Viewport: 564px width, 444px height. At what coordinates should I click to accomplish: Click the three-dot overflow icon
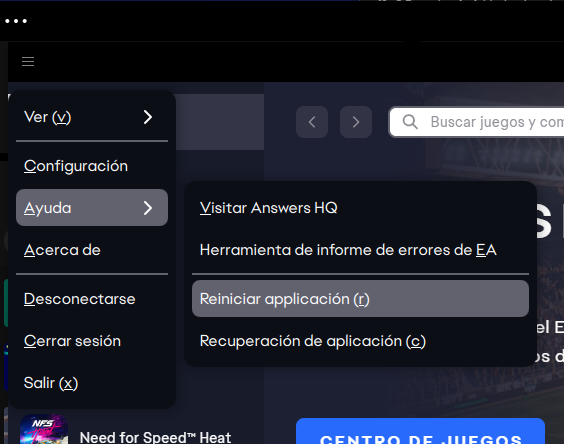pos(16,21)
